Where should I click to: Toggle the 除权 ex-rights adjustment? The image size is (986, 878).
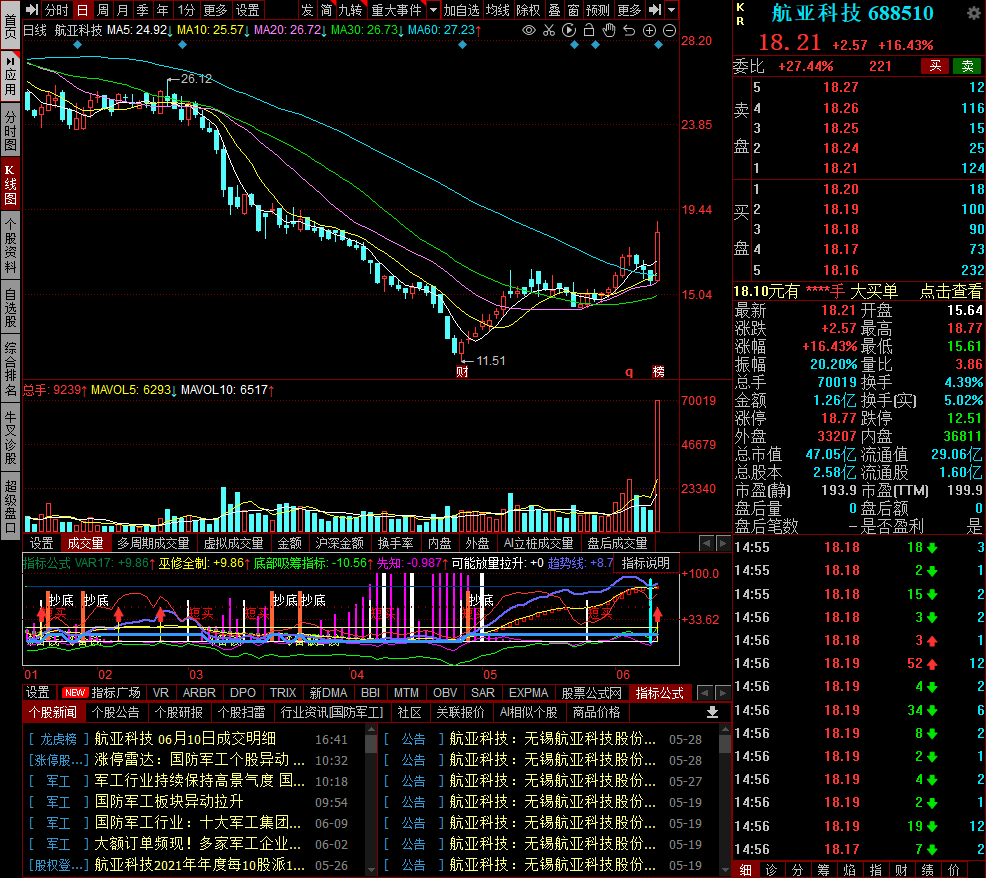(528, 10)
